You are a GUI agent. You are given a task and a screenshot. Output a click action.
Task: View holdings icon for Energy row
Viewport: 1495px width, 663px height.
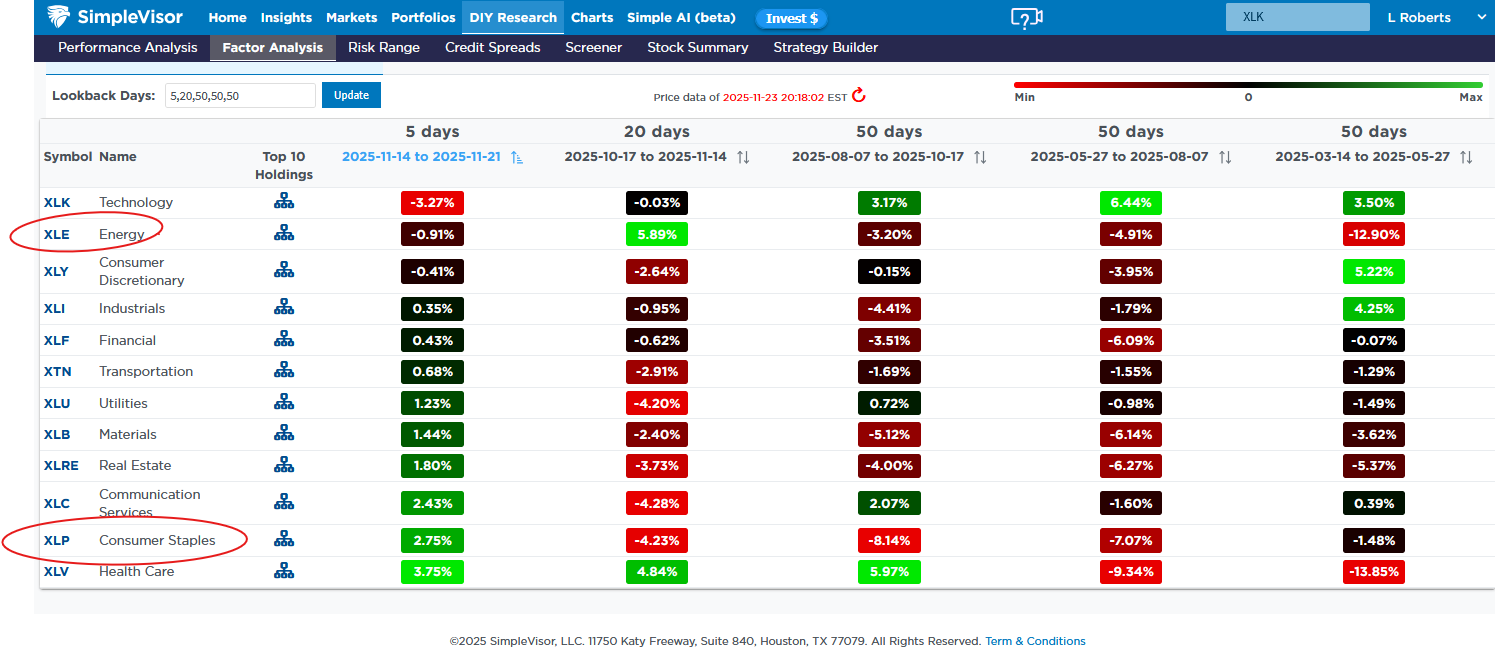pyautogui.click(x=284, y=234)
